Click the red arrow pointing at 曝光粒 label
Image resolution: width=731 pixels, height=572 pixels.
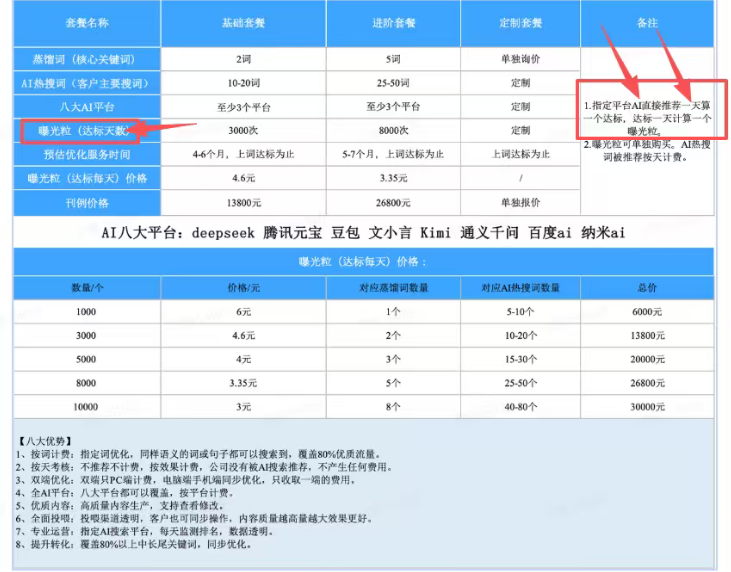point(167,129)
